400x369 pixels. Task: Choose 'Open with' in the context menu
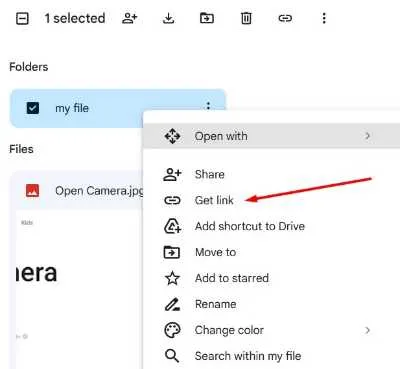tap(271, 136)
